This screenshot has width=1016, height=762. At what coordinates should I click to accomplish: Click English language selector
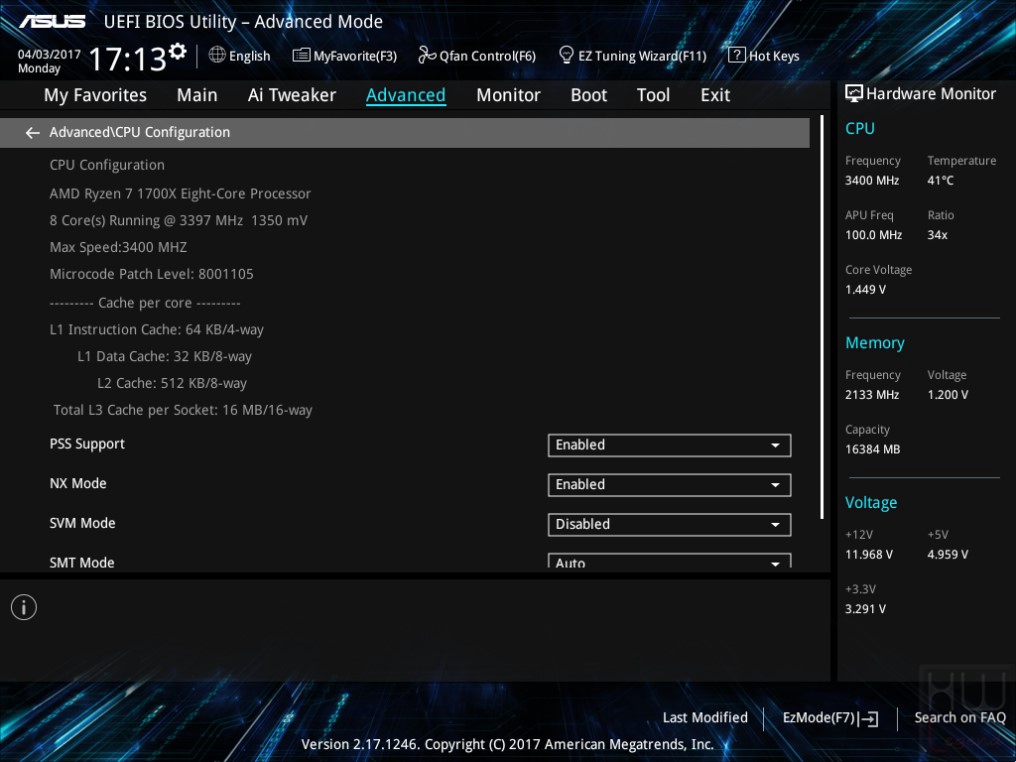[x=240, y=56]
